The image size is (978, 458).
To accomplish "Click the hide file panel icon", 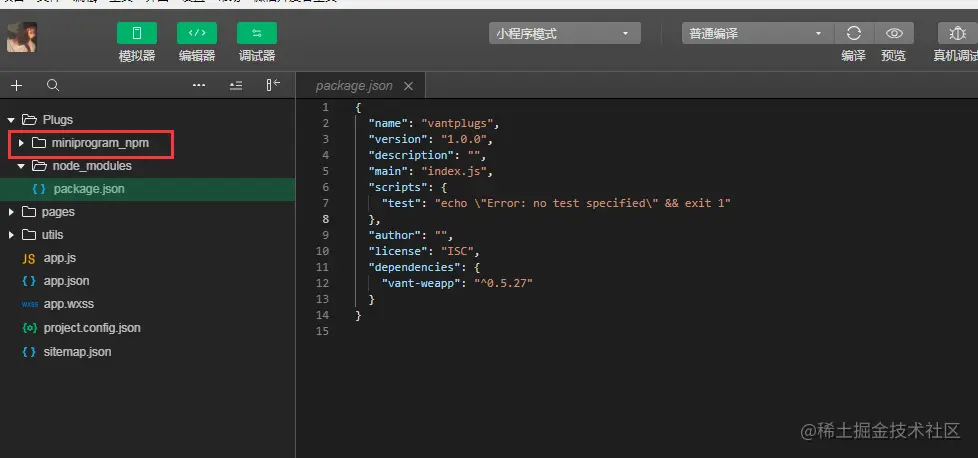I will tap(273, 85).
